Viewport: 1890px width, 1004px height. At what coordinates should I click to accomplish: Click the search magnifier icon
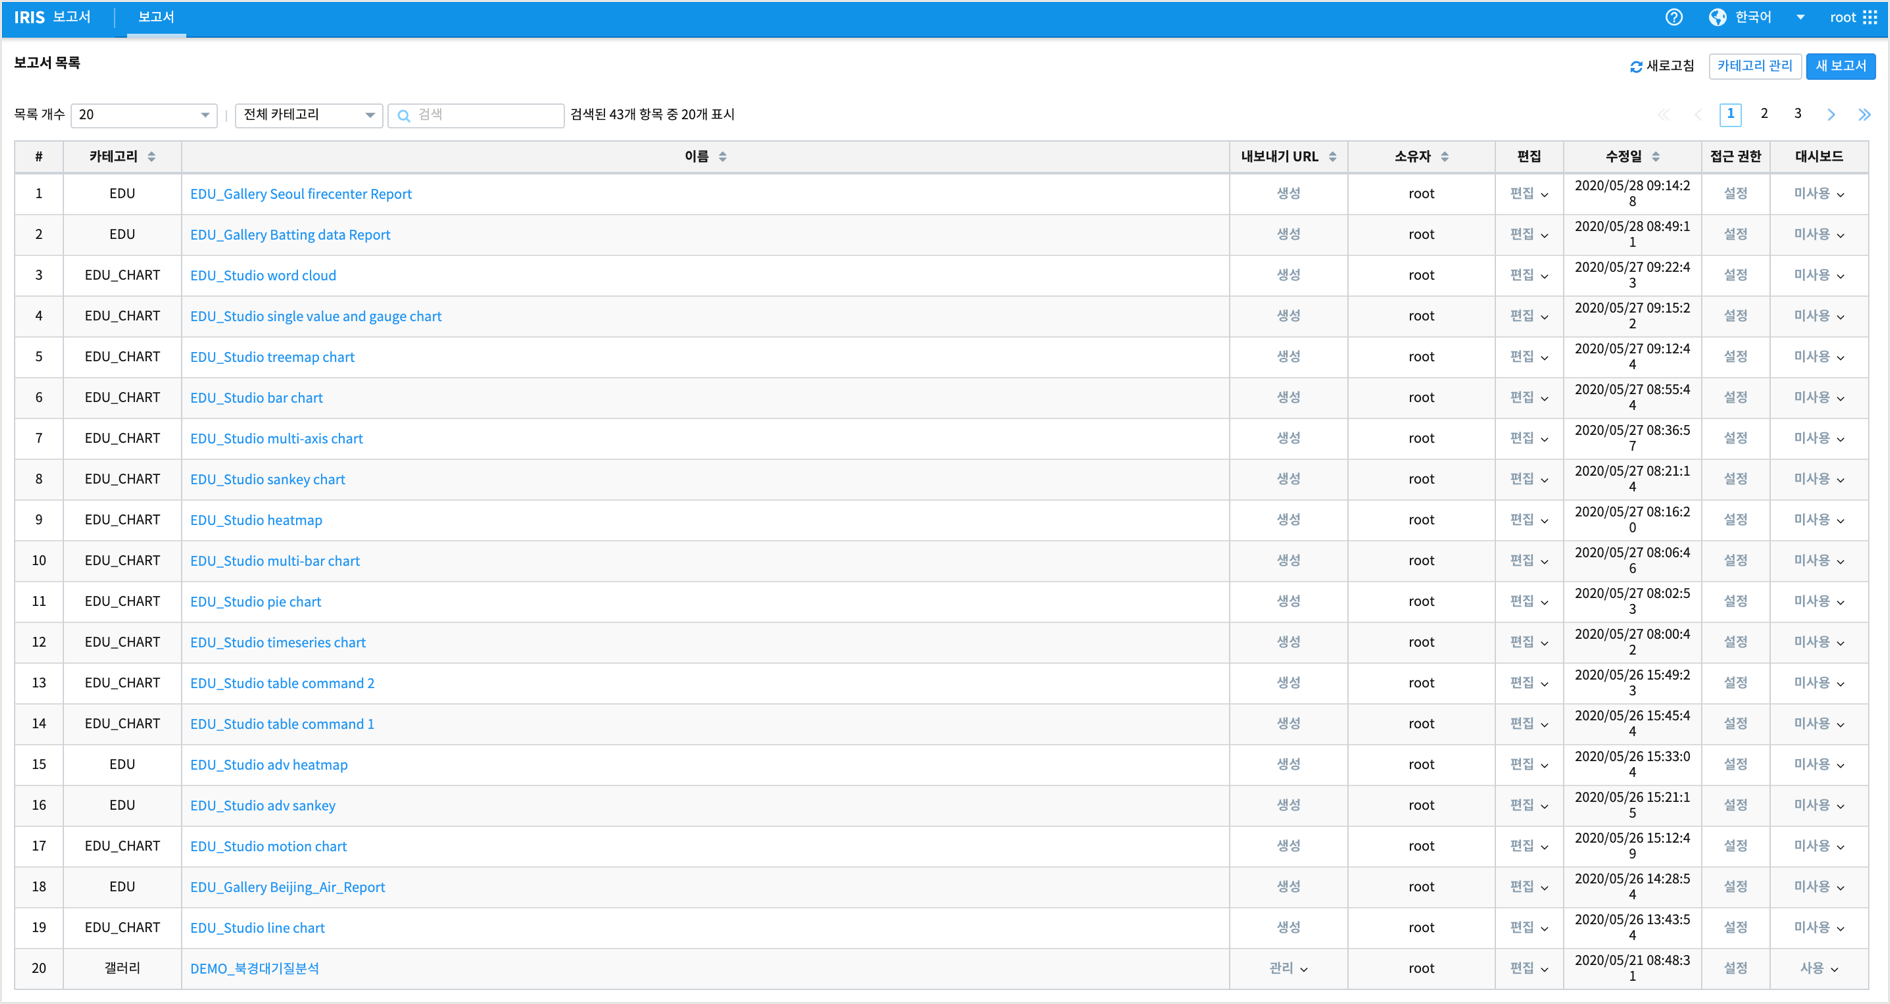point(404,116)
